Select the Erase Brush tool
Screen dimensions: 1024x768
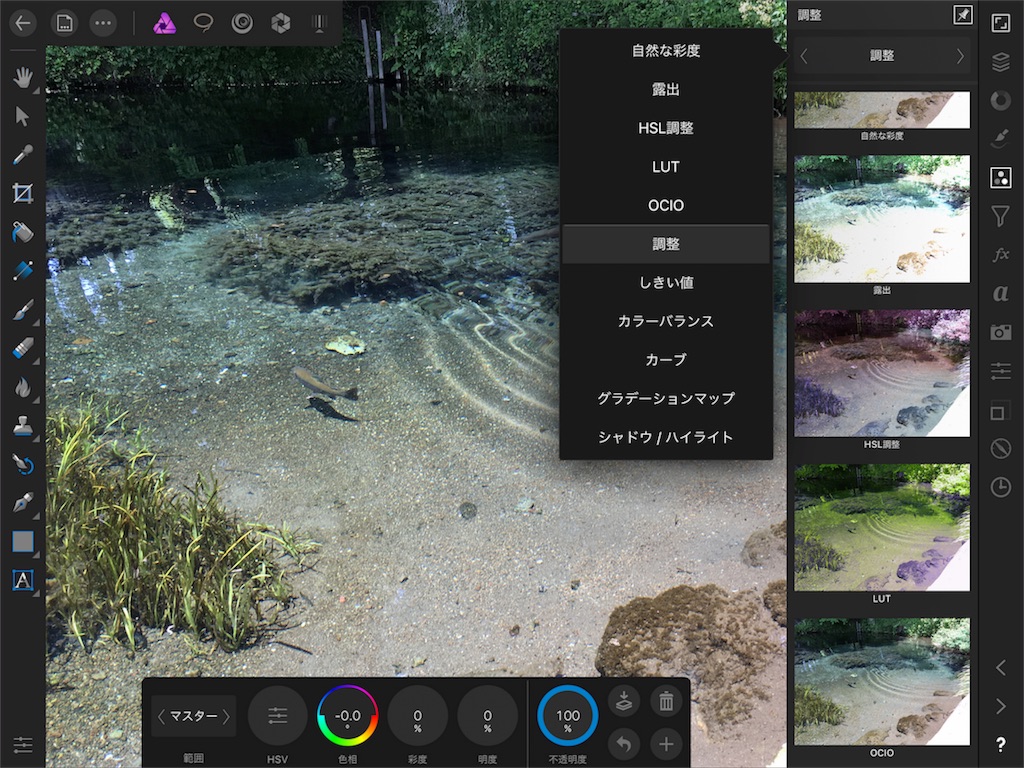coord(22,348)
